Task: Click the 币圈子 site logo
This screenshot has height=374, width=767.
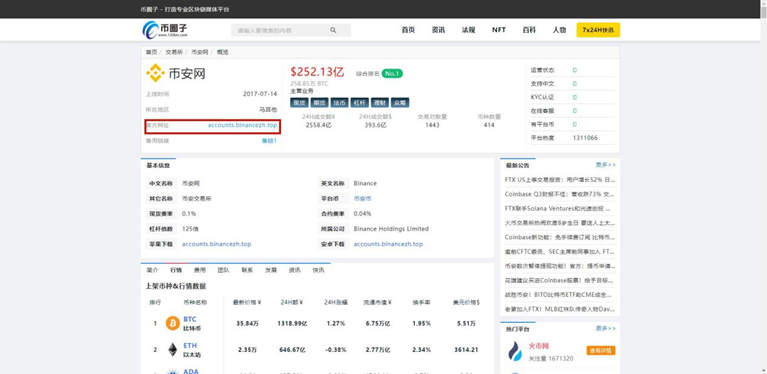Action: [165, 30]
